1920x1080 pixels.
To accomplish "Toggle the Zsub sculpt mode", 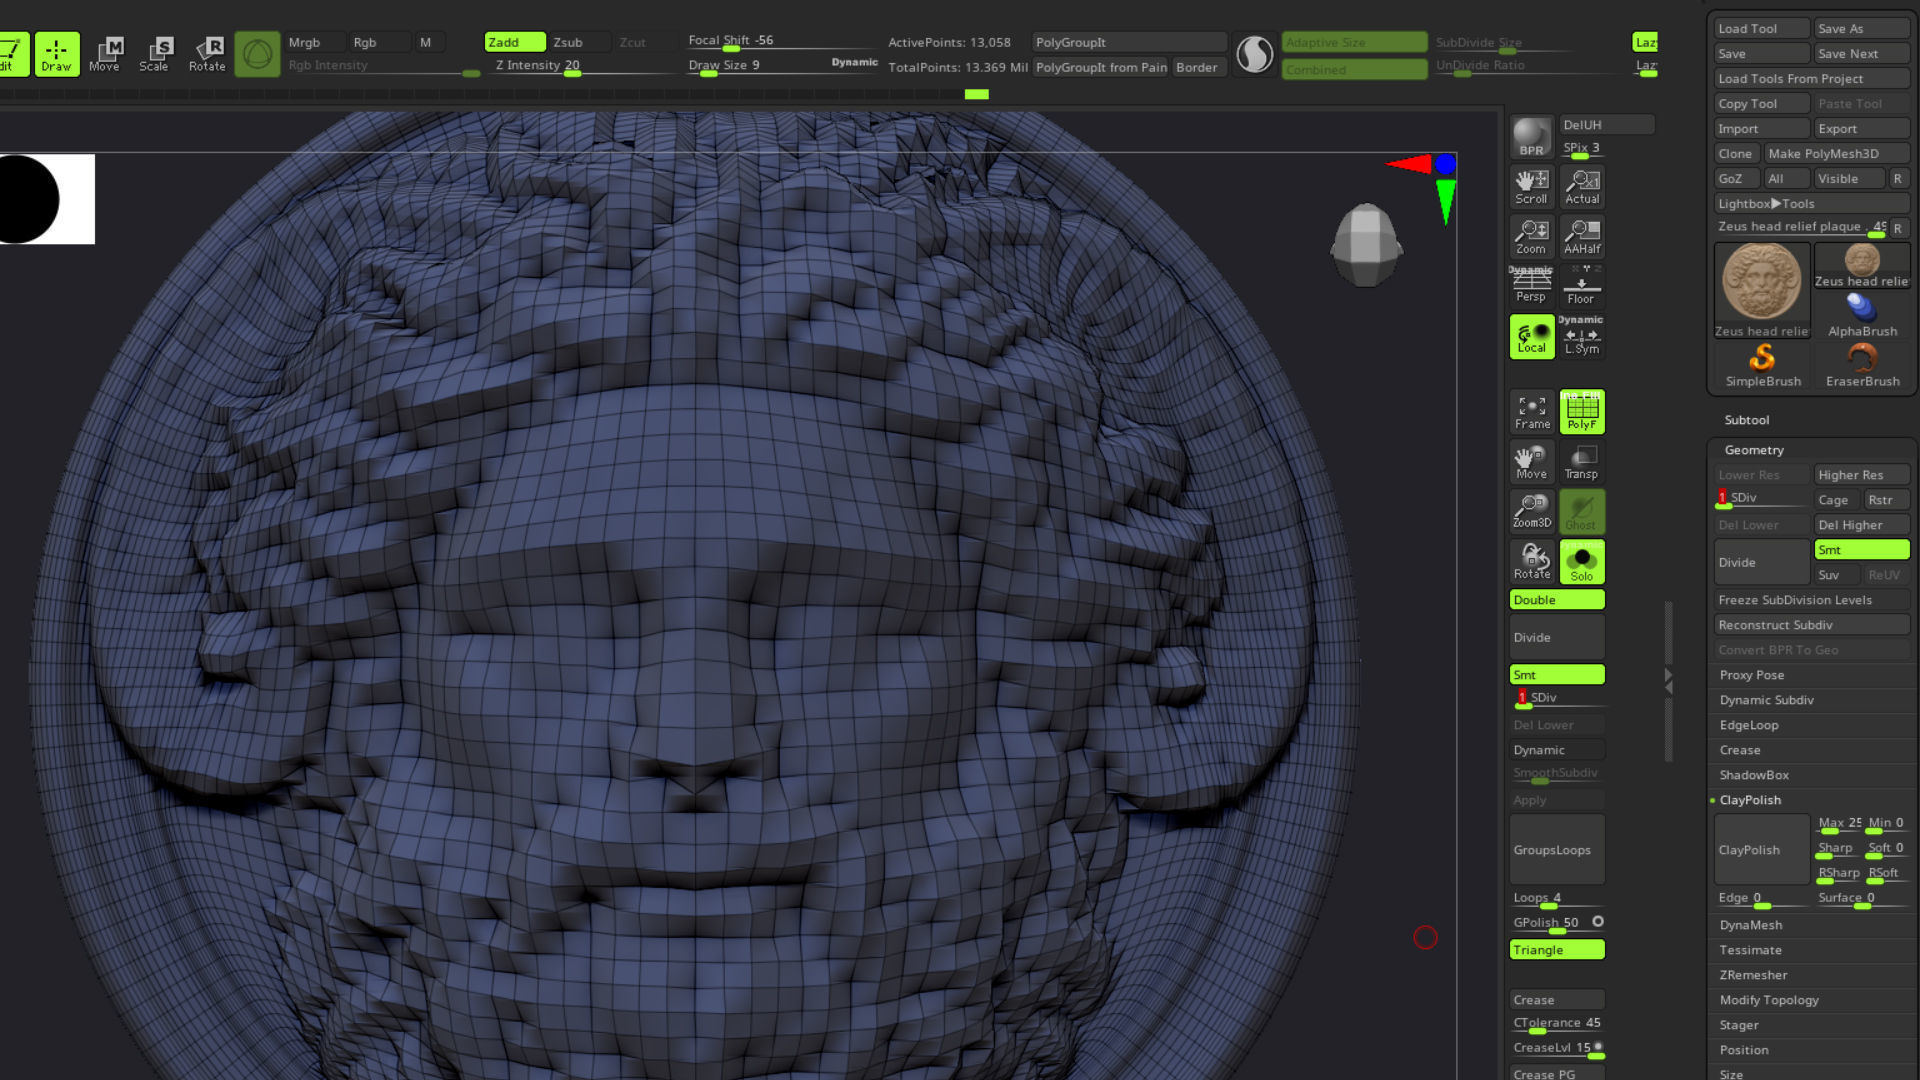I will 578,42.
